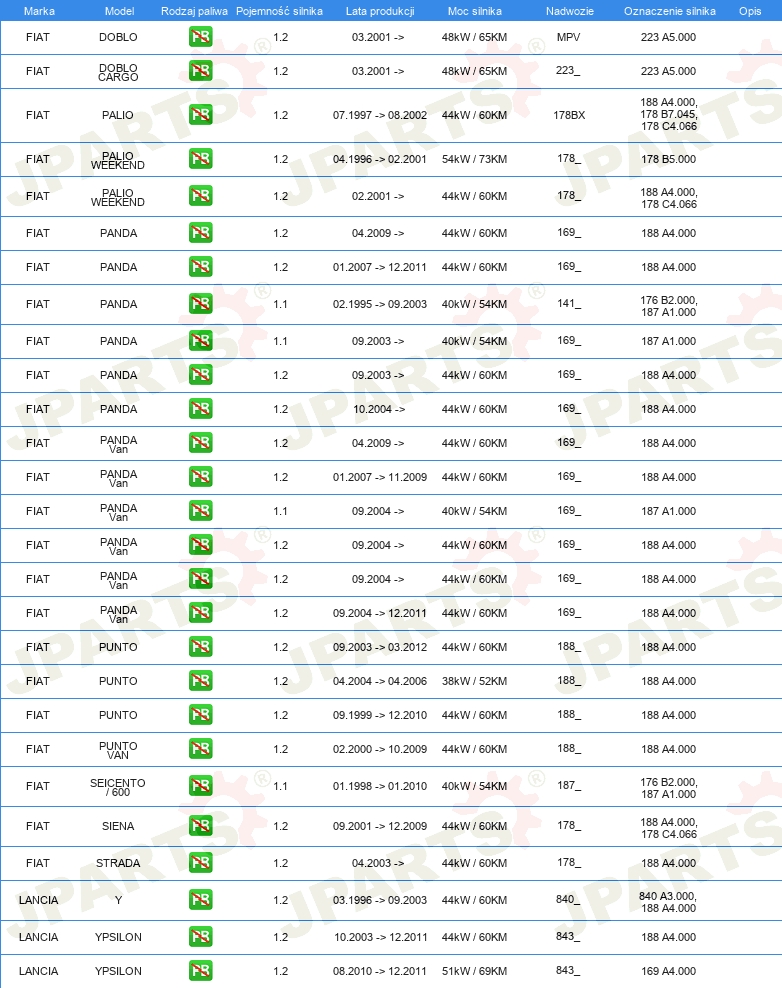Screen dimensions: 782x988
Task: Click fuel icon for PUNTO 38kW / 52KM row
Action: coord(200,681)
